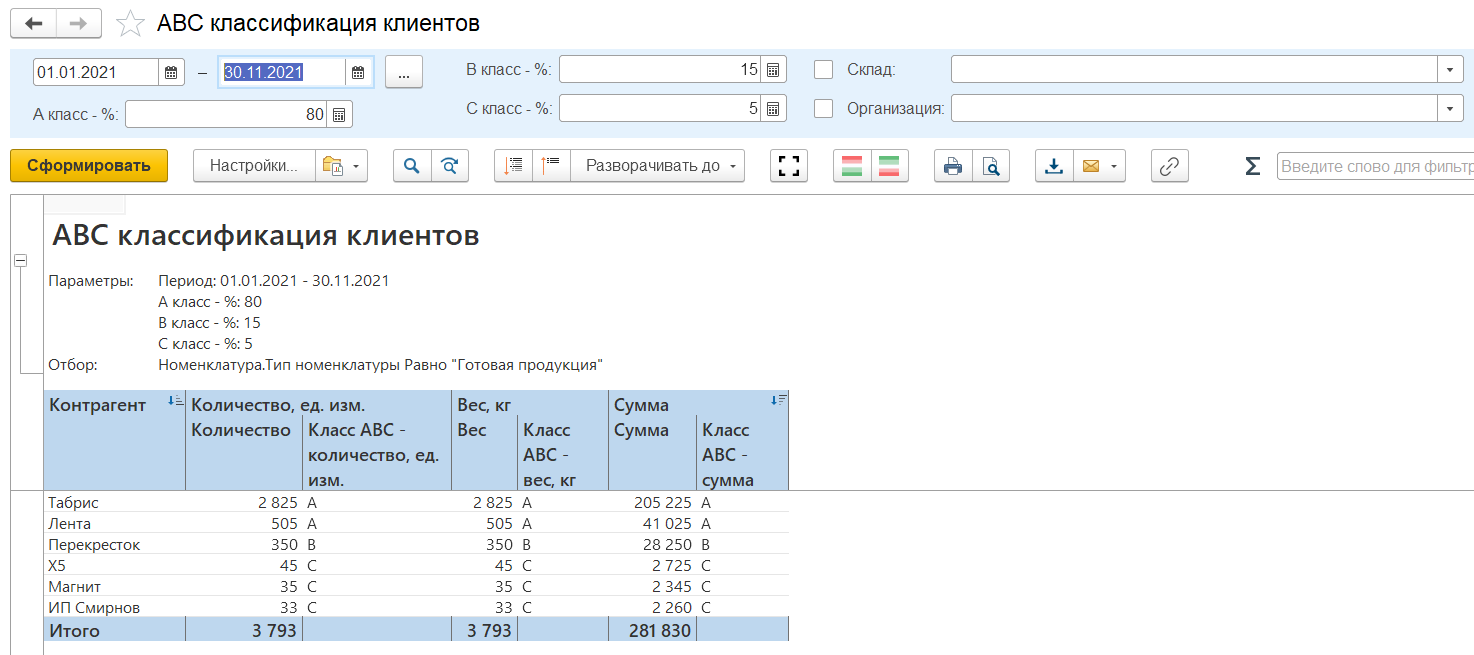Screen dimensions: 1474x655
Task: Open print preview icon
Action: tap(990, 166)
